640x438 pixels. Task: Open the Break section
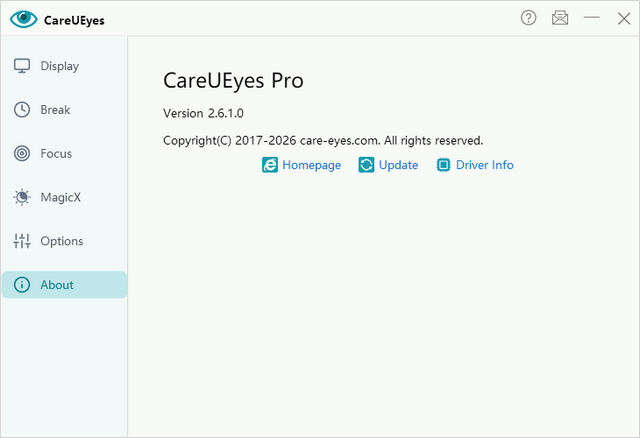(x=64, y=110)
